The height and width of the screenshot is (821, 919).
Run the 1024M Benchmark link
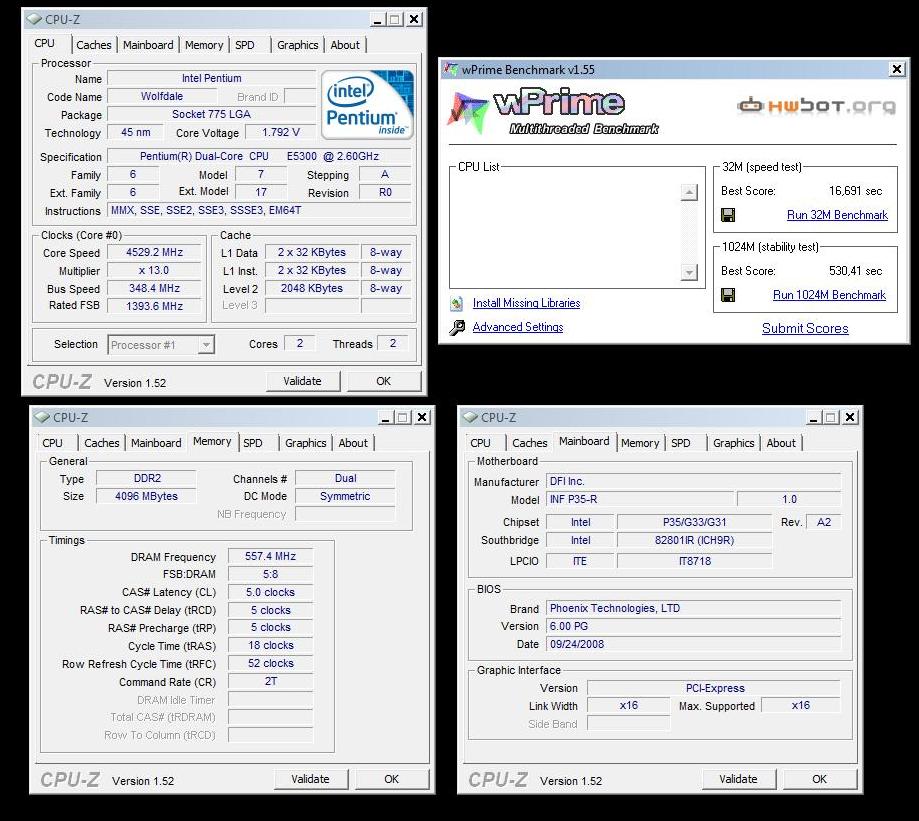pyautogui.click(x=829, y=295)
